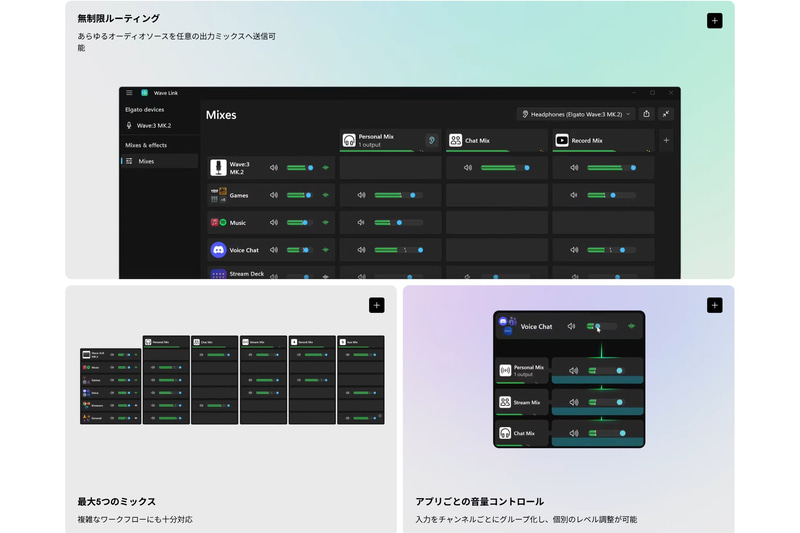This screenshot has height=533, width=800.
Task: Click the Personal Mix icon in volume card
Action: pyautogui.click(x=505, y=370)
